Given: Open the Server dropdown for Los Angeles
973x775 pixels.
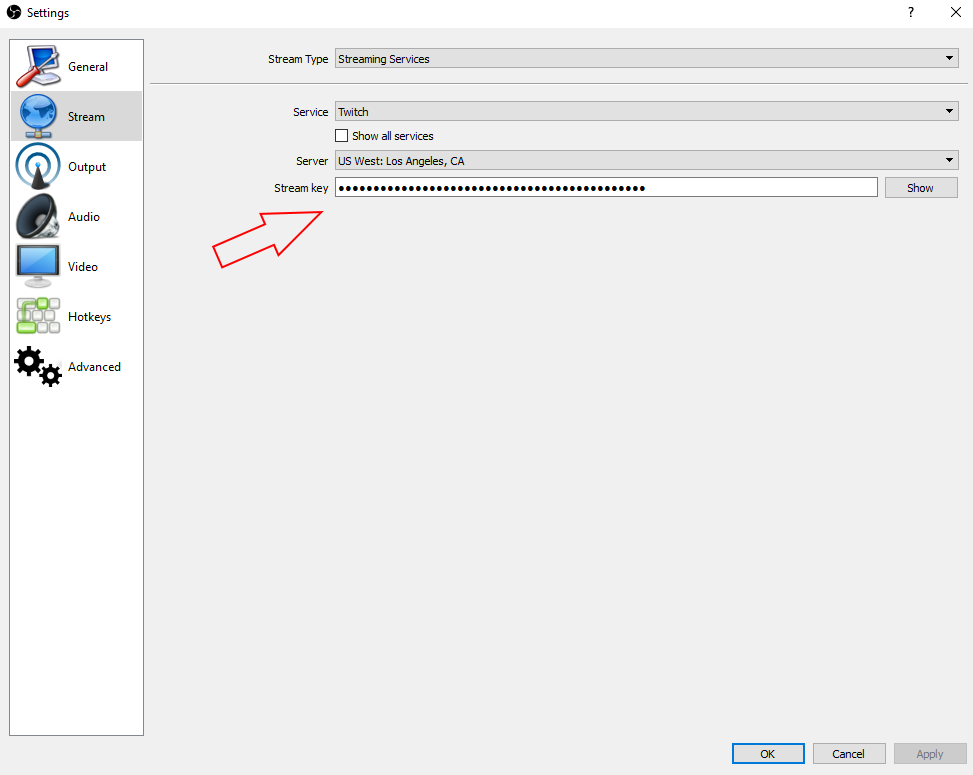Looking at the screenshot, I should [x=647, y=160].
